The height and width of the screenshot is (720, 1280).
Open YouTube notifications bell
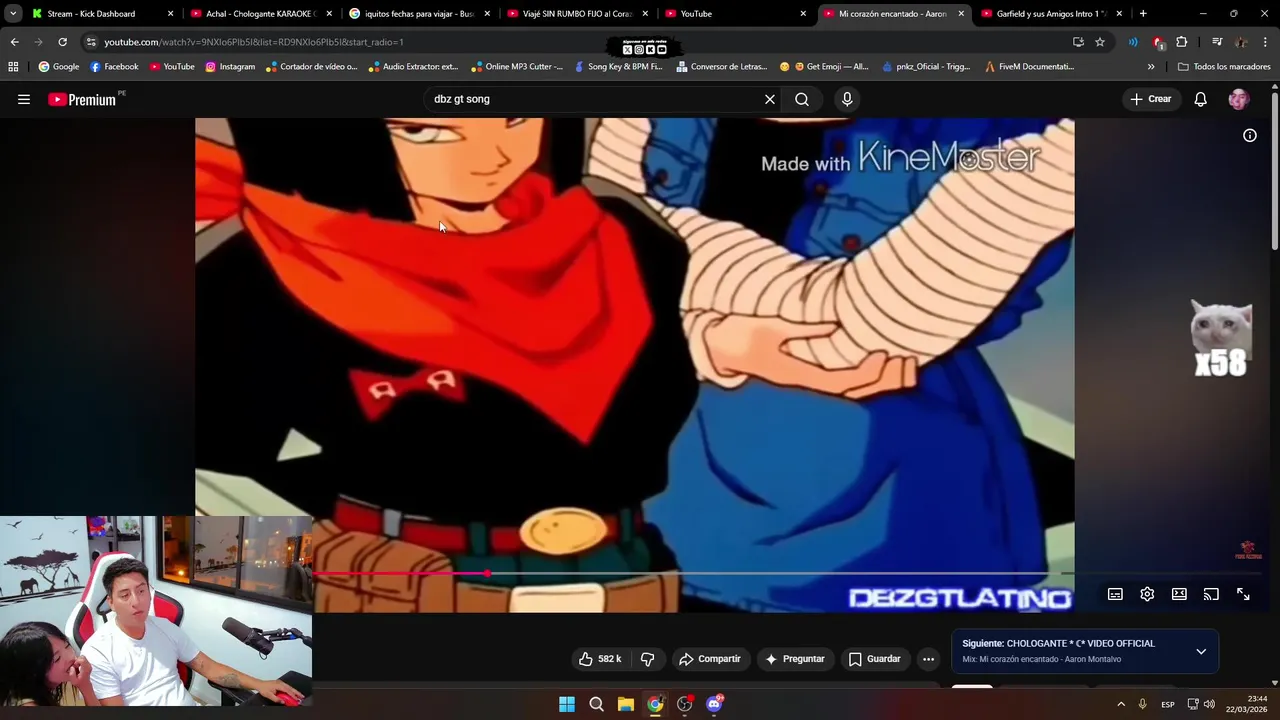pyautogui.click(x=1200, y=99)
